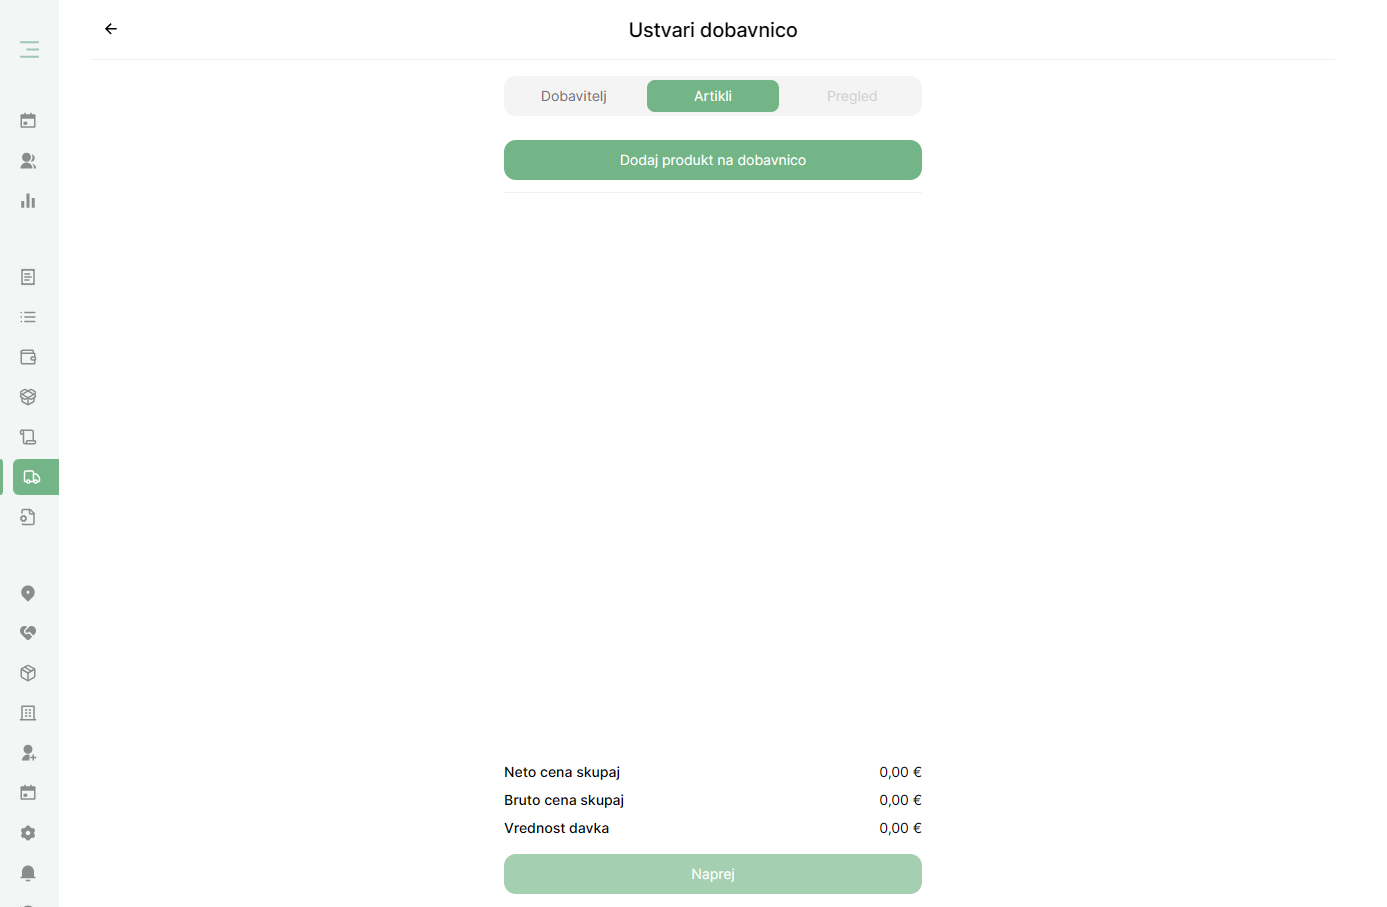Open the handshake heart icon
1387x907 pixels.
coord(28,633)
